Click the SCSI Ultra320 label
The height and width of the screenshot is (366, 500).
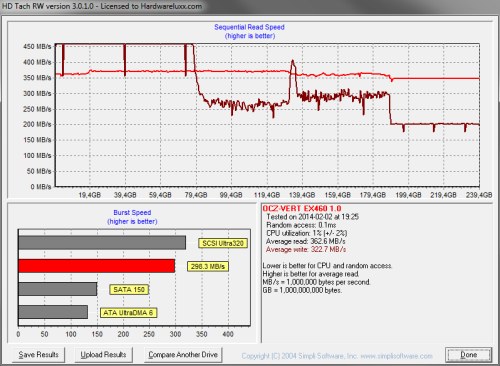pyautogui.click(x=223, y=243)
